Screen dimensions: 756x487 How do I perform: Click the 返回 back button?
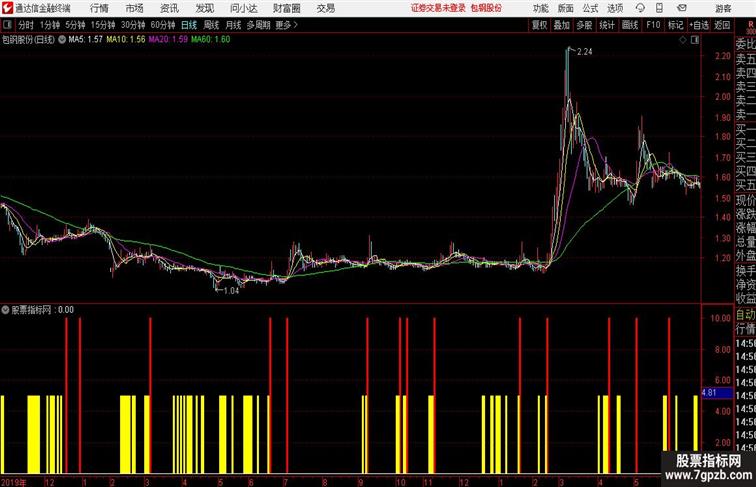pos(722,25)
